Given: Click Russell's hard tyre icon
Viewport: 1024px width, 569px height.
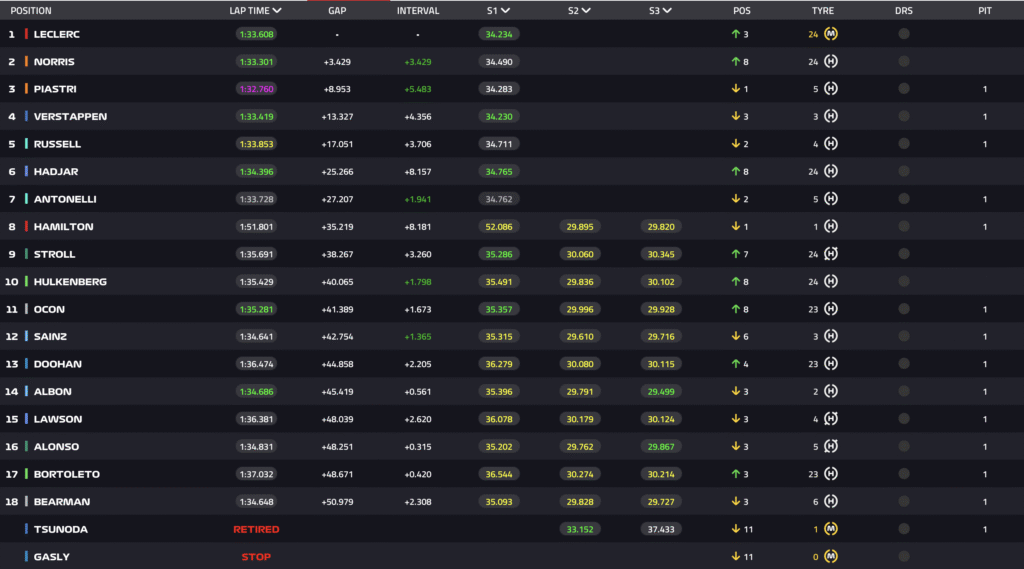Looking at the screenshot, I should click(831, 144).
